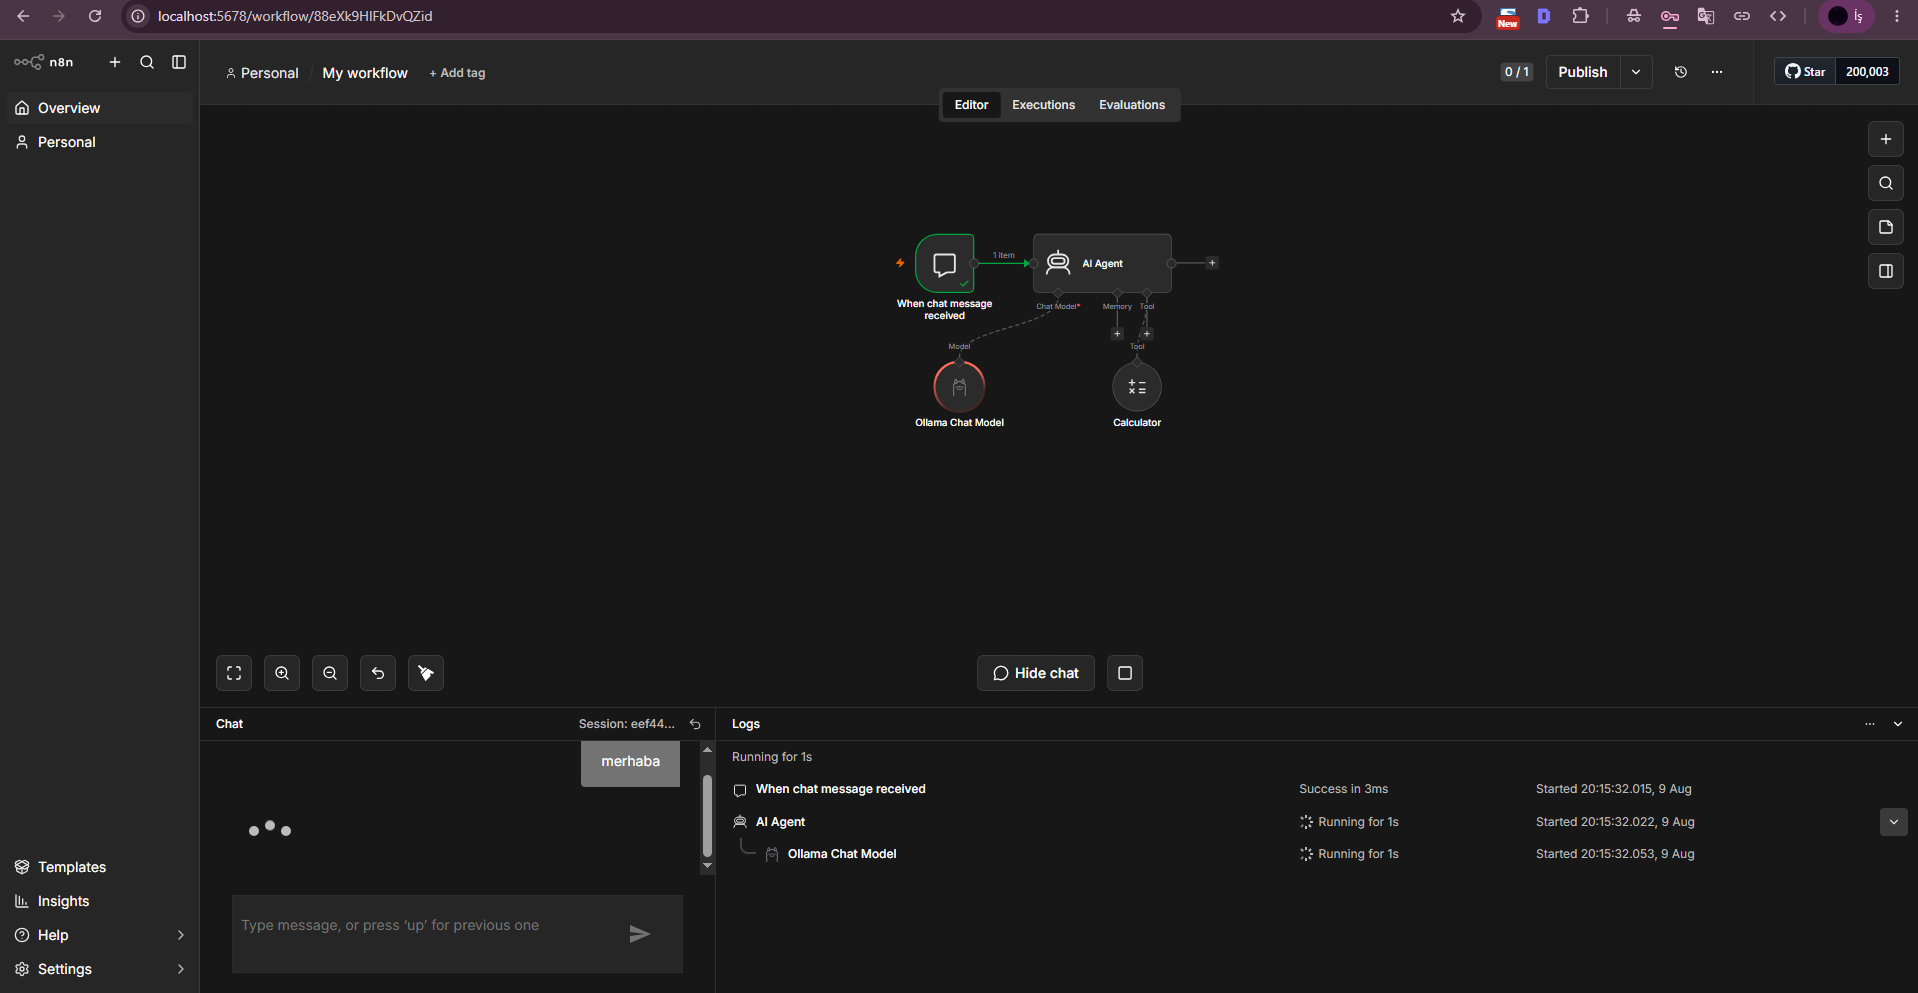Bookmark page with browser star icon
Image resolution: width=1918 pixels, height=993 pixels.
click(x=1458, y=16)
